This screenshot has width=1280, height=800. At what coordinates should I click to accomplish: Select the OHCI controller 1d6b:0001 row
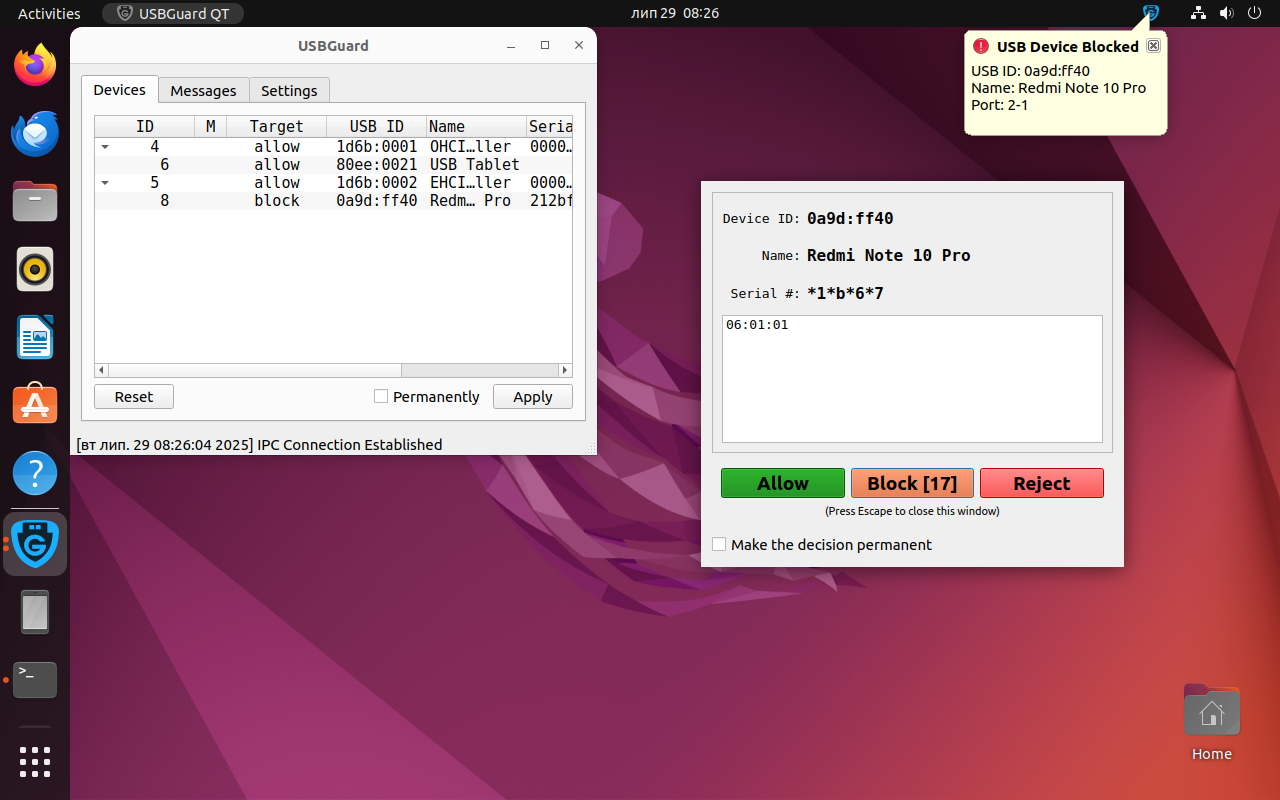click(333, 147)
